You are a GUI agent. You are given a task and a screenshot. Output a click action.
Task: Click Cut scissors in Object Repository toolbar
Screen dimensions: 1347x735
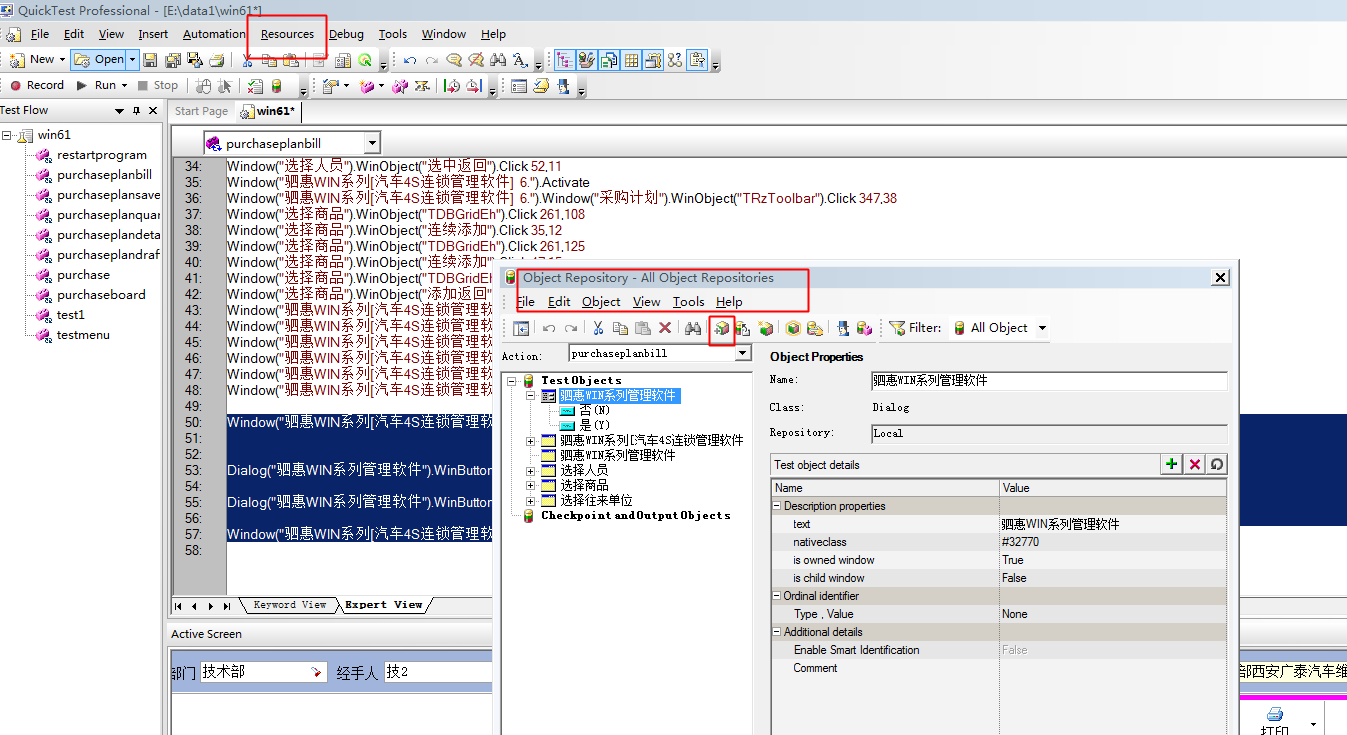click(598, 328)
